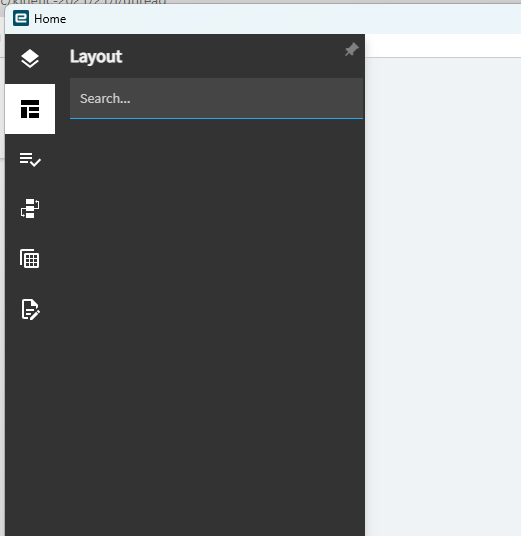The image size is (521, 536).
Task: Click the Layout panel heading
Action: tap(96, 57)
